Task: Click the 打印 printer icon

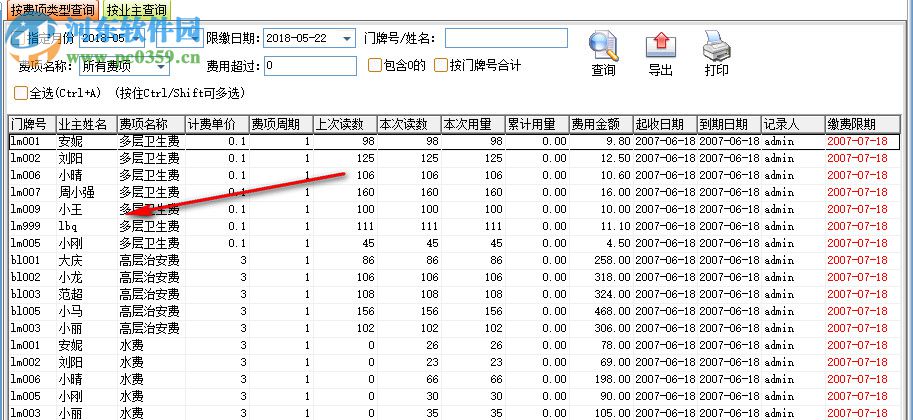Action: coord(716,46)
